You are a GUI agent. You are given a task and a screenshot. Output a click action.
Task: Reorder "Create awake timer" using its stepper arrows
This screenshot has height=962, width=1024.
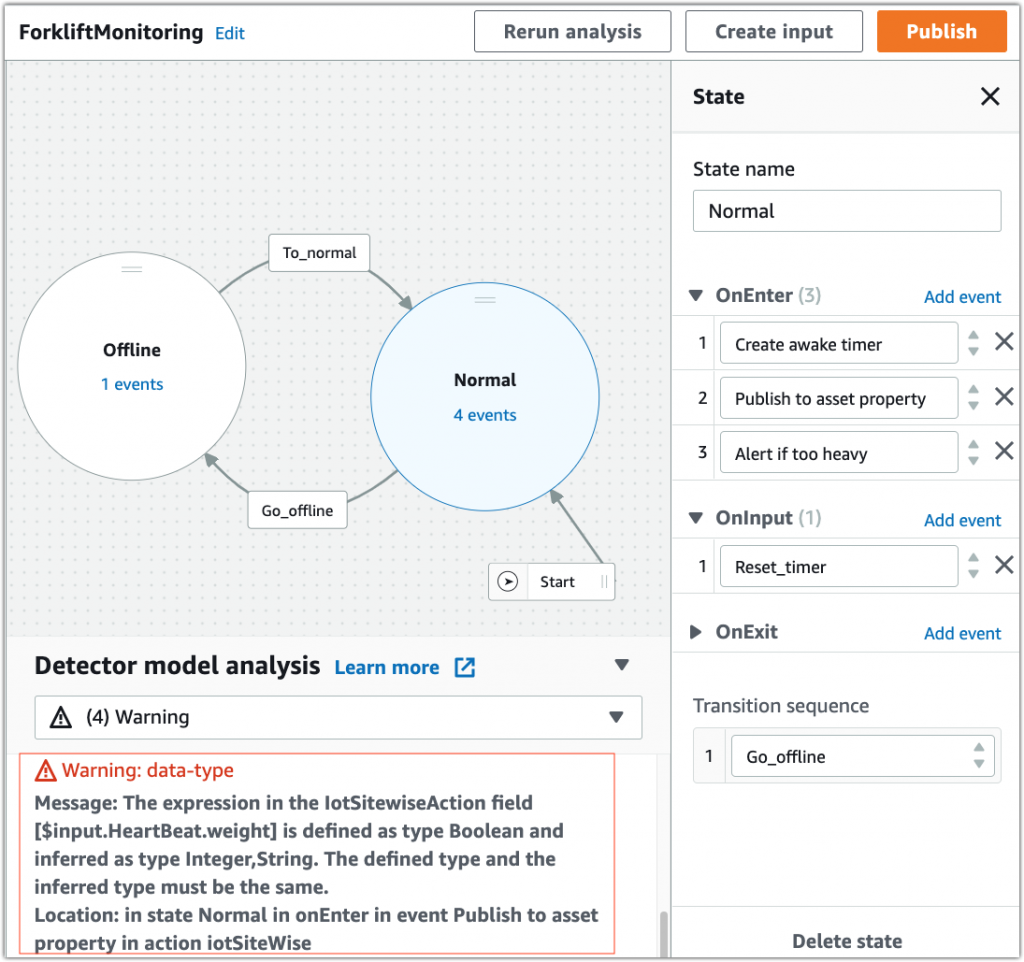(x=973, y=342)
